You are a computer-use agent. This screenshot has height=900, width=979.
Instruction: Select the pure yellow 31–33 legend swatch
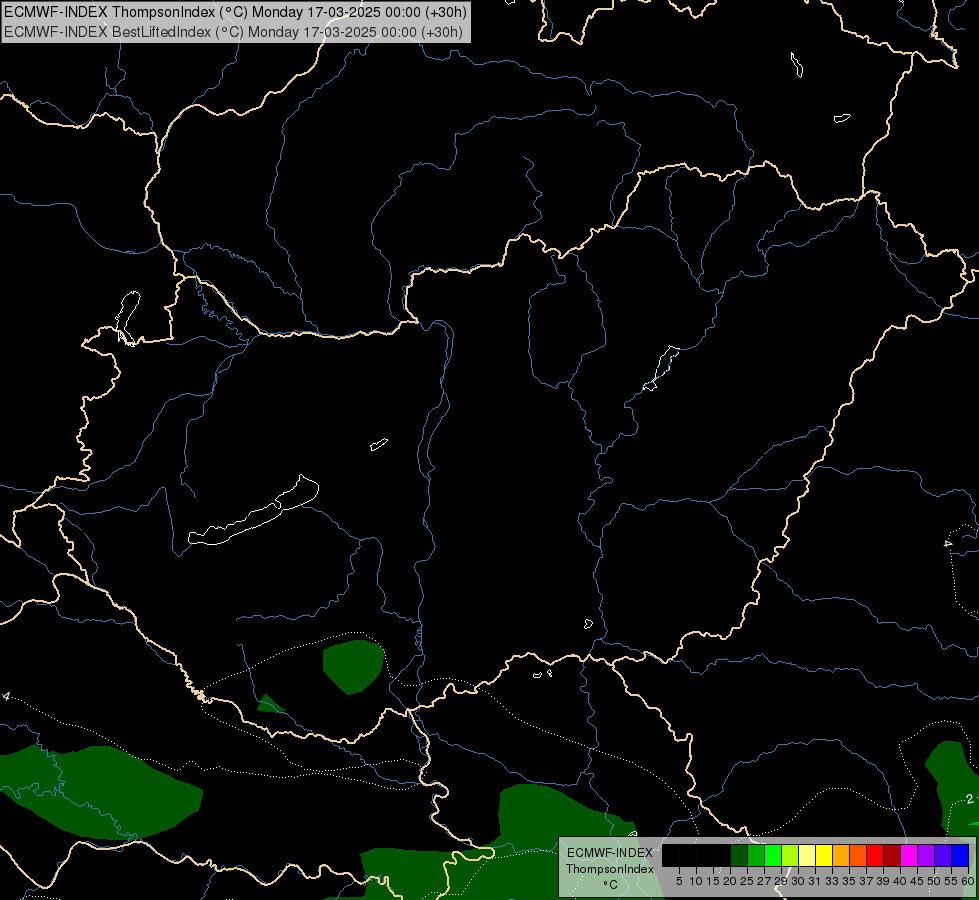[x=824, y=855]
